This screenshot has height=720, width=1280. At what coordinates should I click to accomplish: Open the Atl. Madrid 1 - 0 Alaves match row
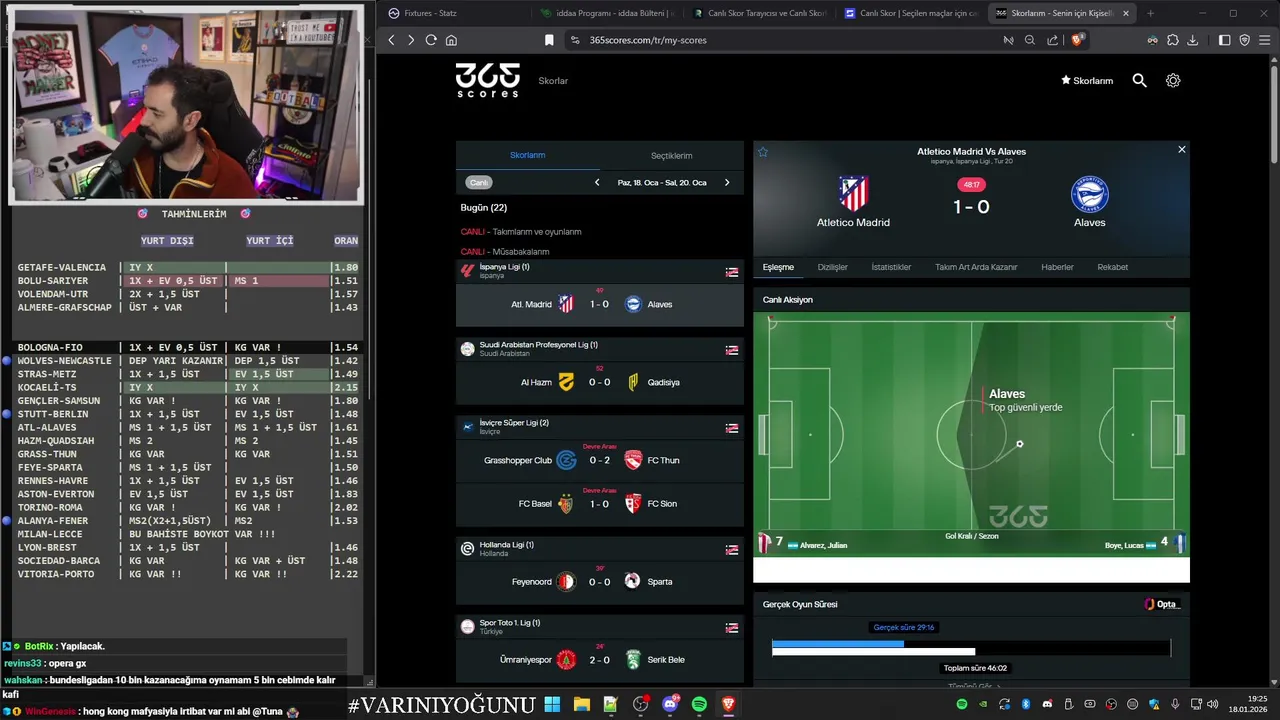[x=600, y=304]
